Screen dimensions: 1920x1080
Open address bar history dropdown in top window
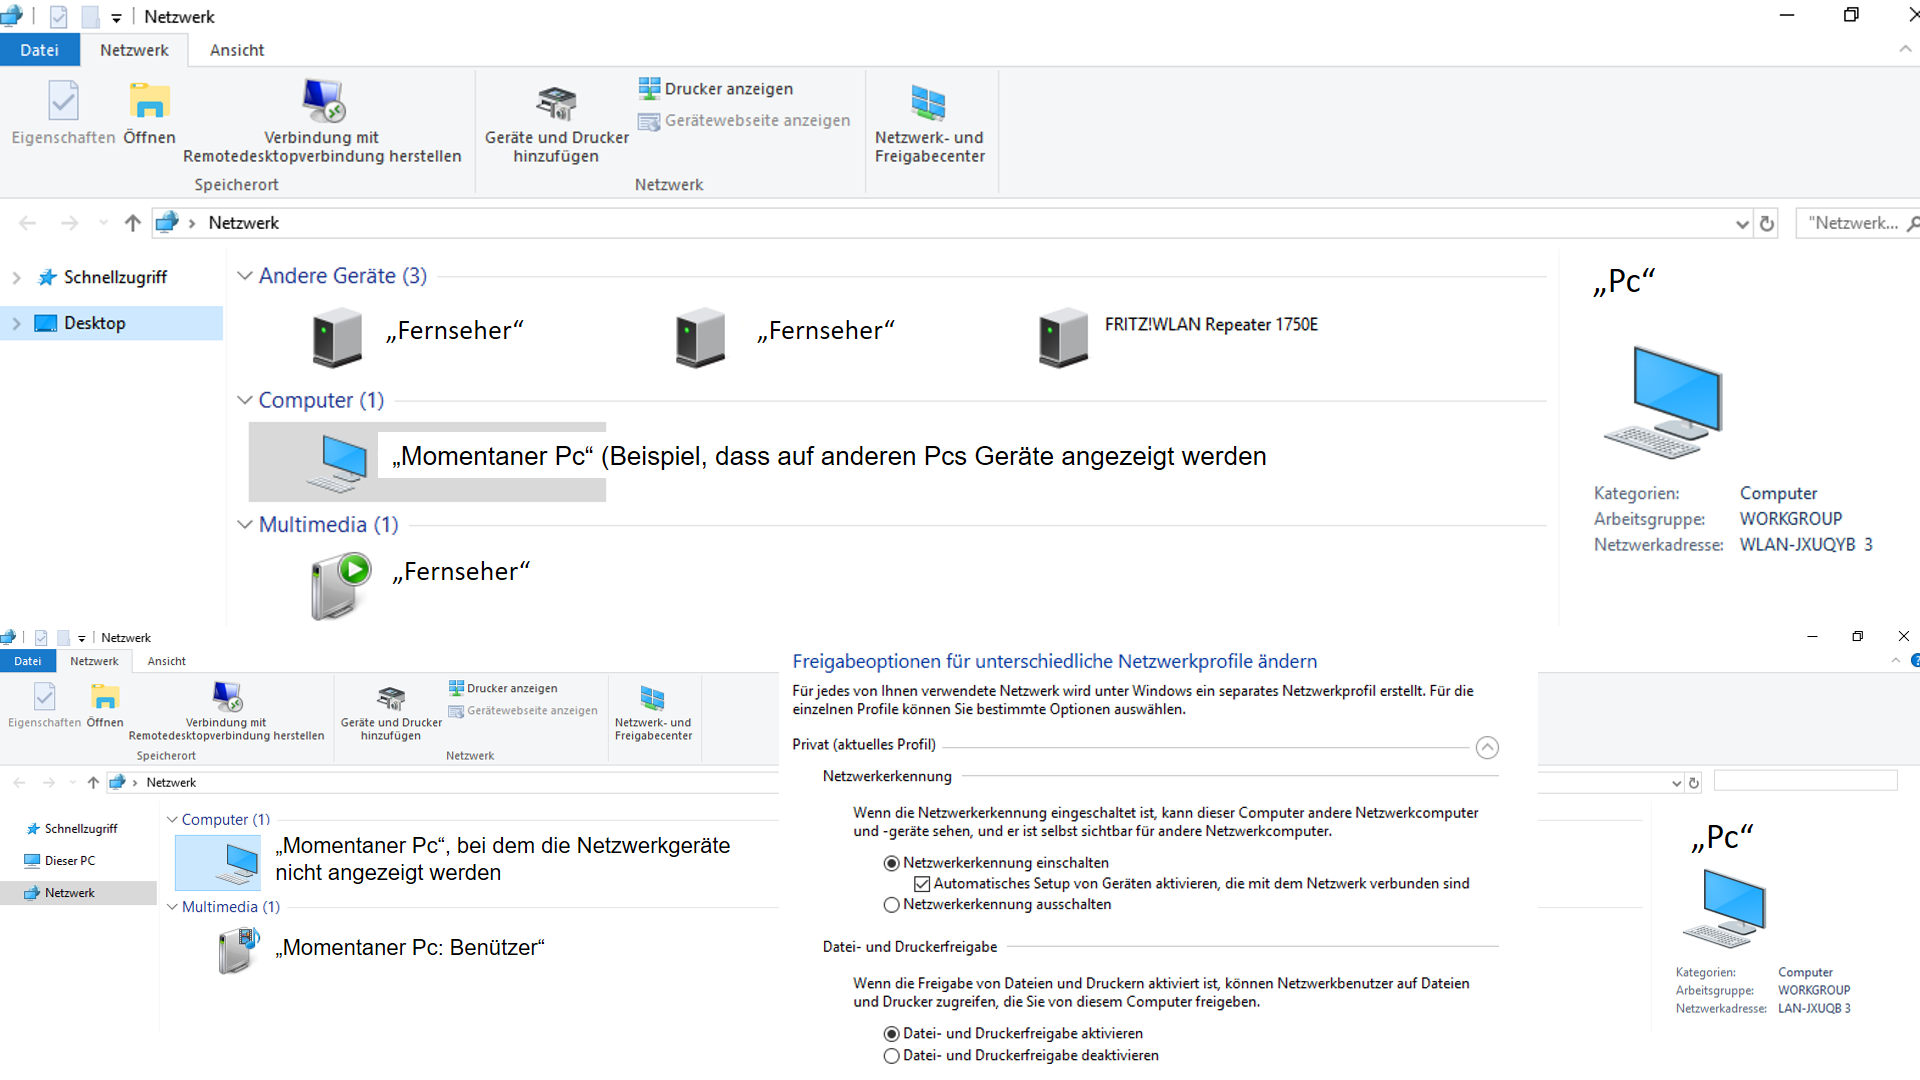coord(1742,224)
